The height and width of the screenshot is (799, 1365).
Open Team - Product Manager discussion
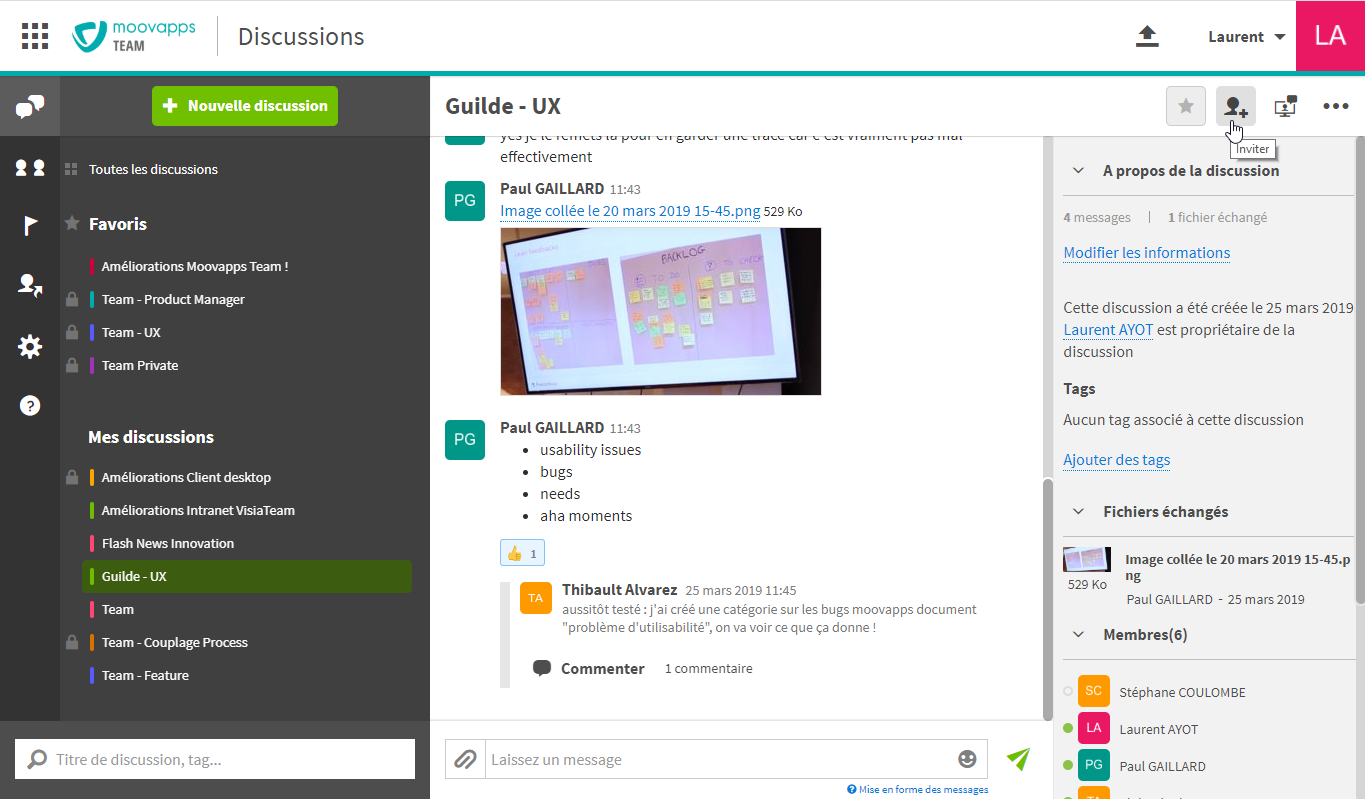coord(173,299)
